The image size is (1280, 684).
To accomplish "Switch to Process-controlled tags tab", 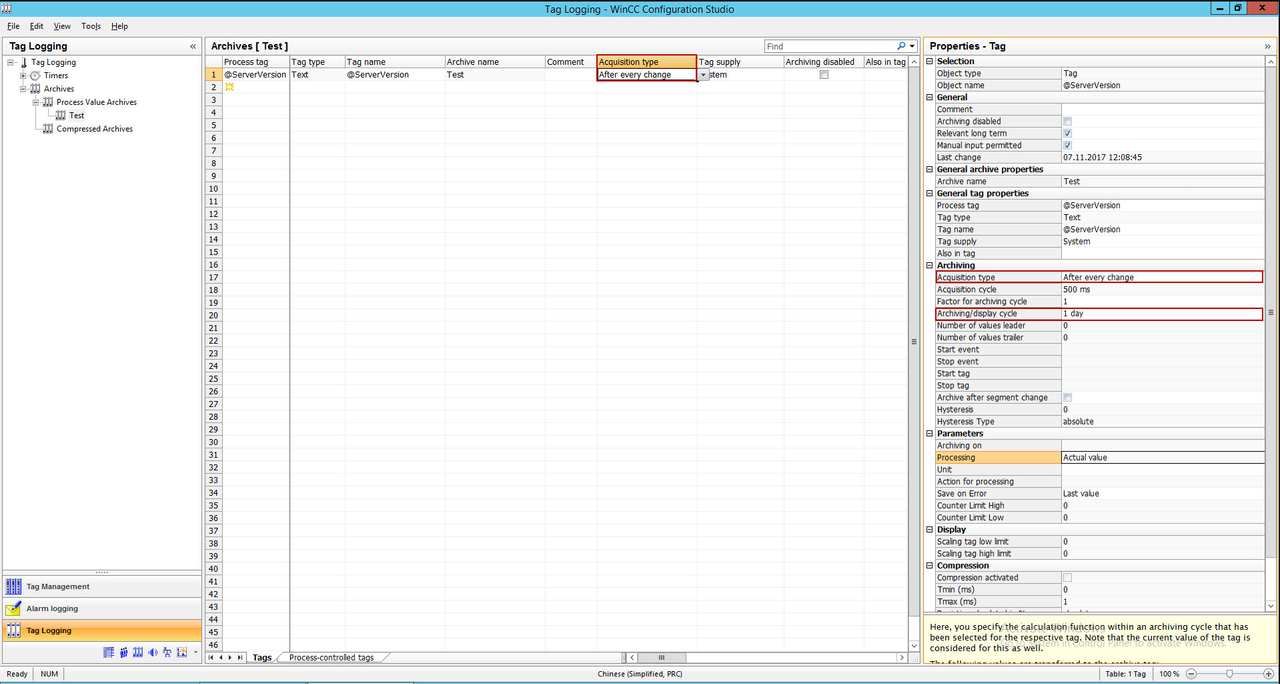I will (331, 658).
